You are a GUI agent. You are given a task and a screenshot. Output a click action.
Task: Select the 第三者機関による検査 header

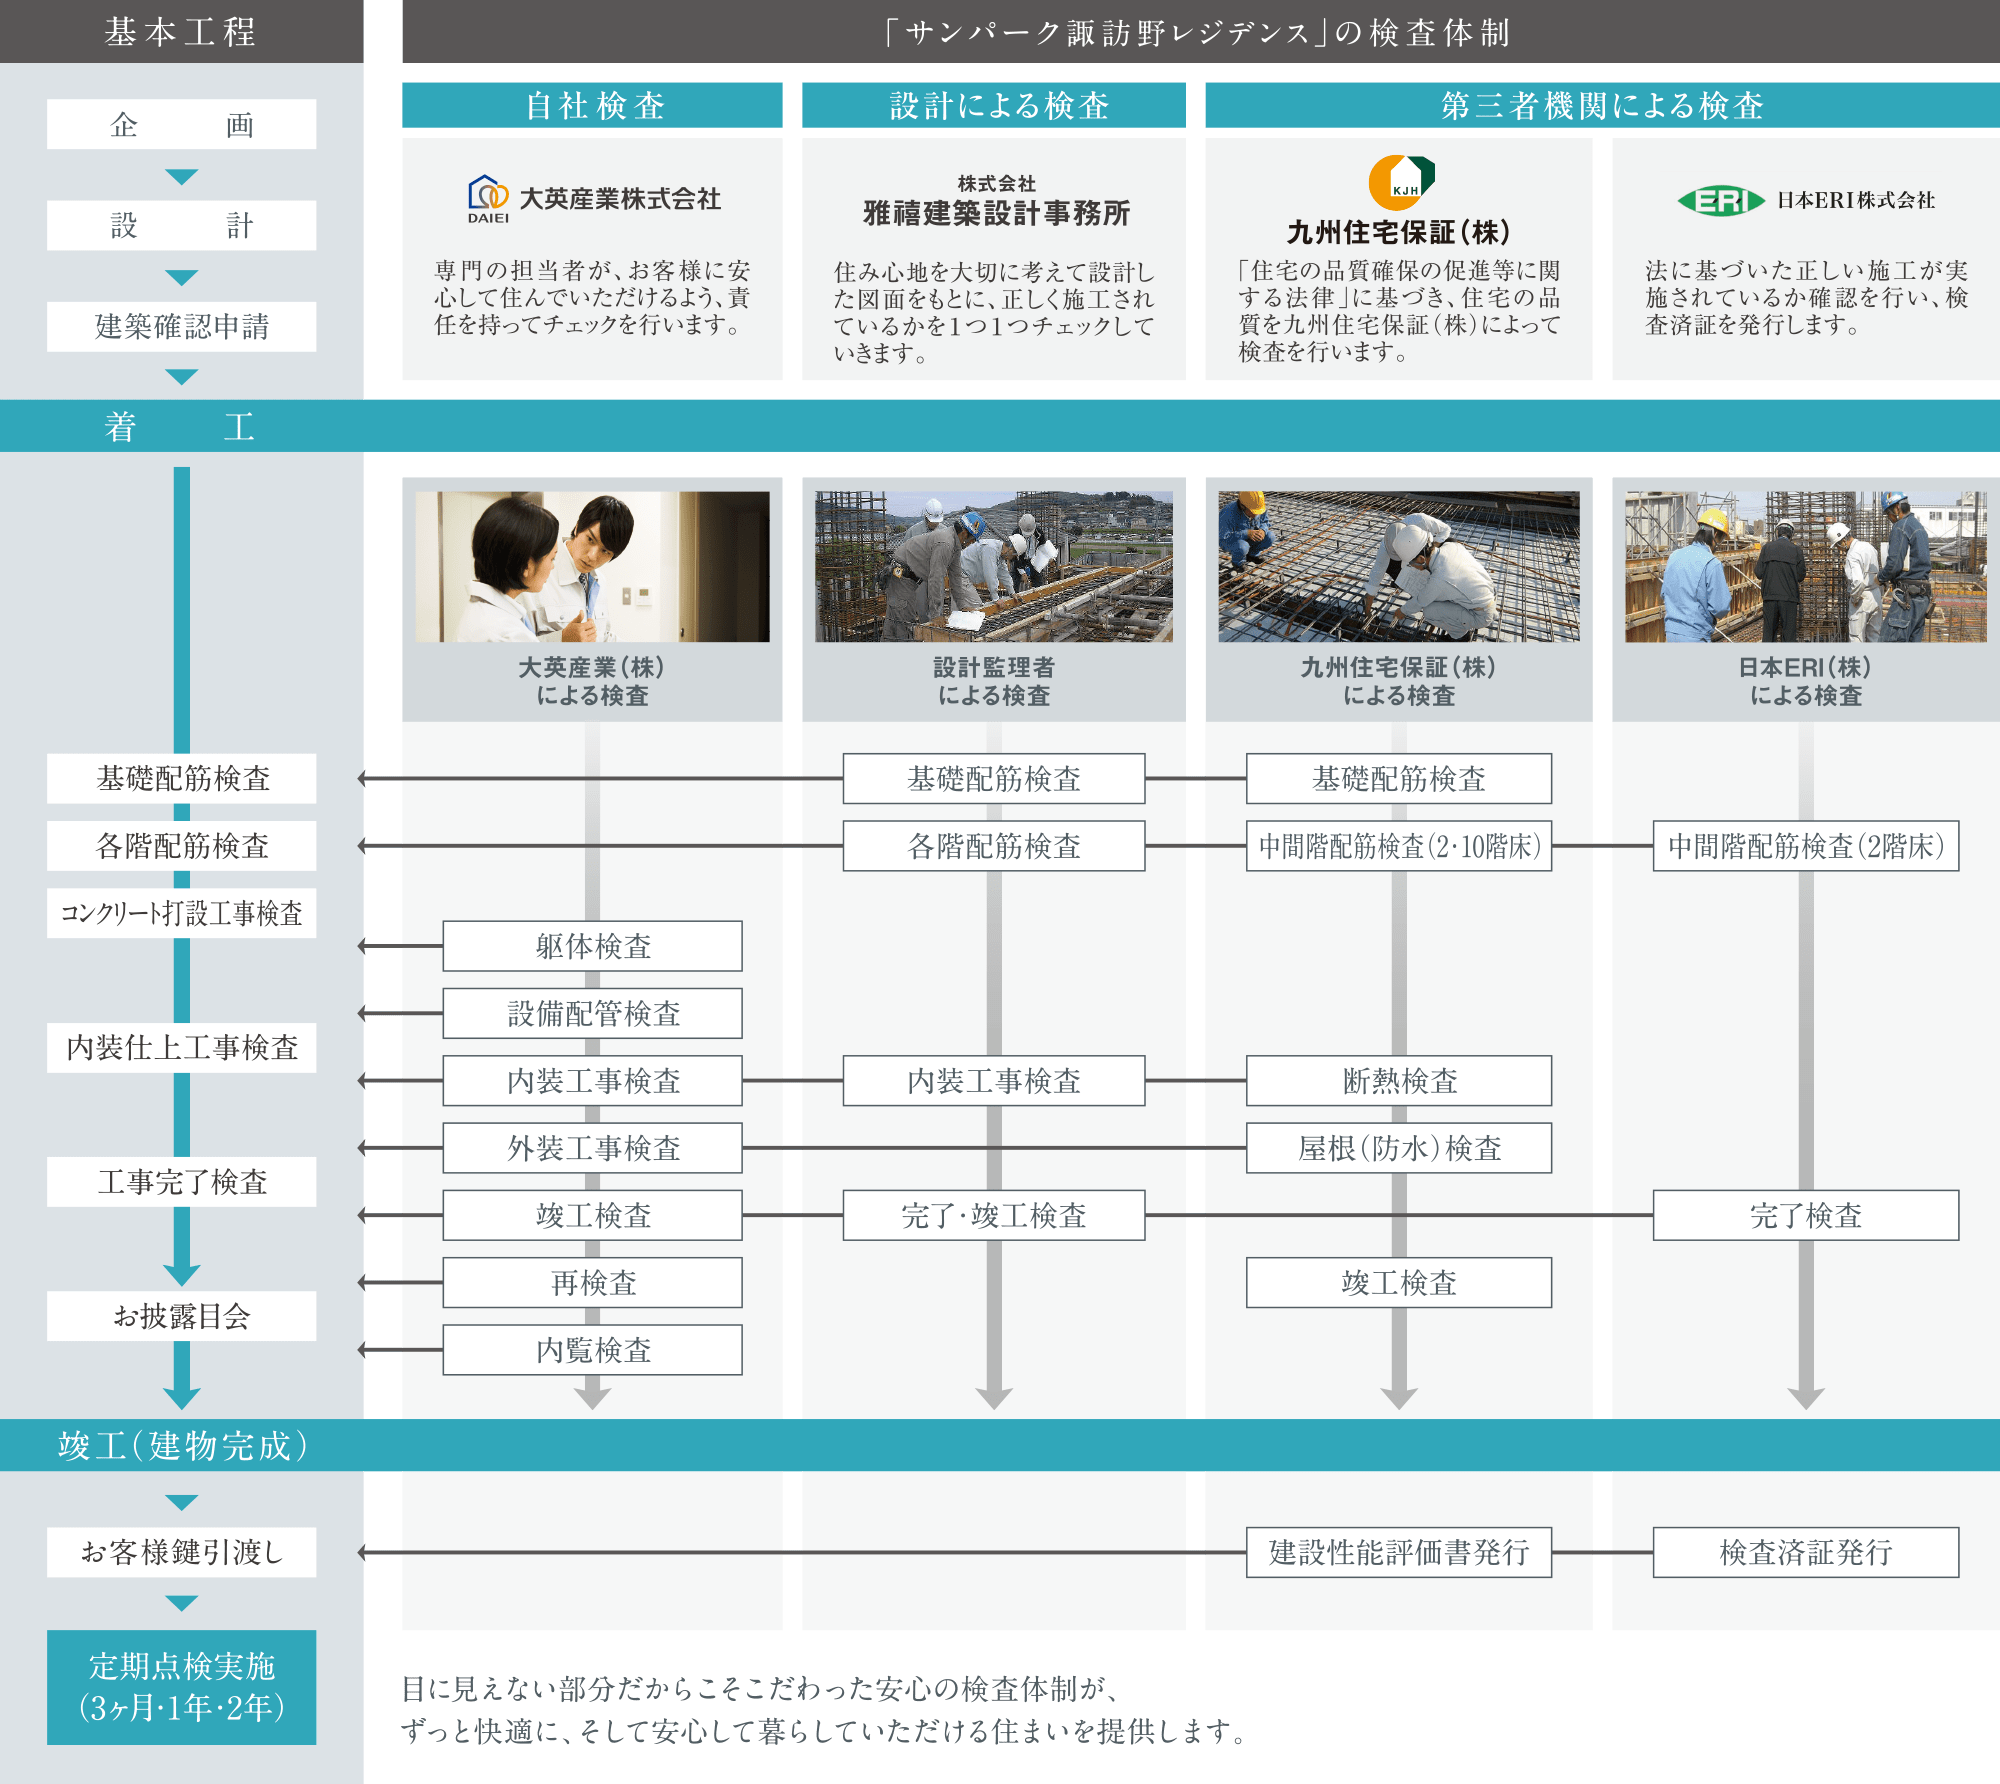[x=1601, y=105]
